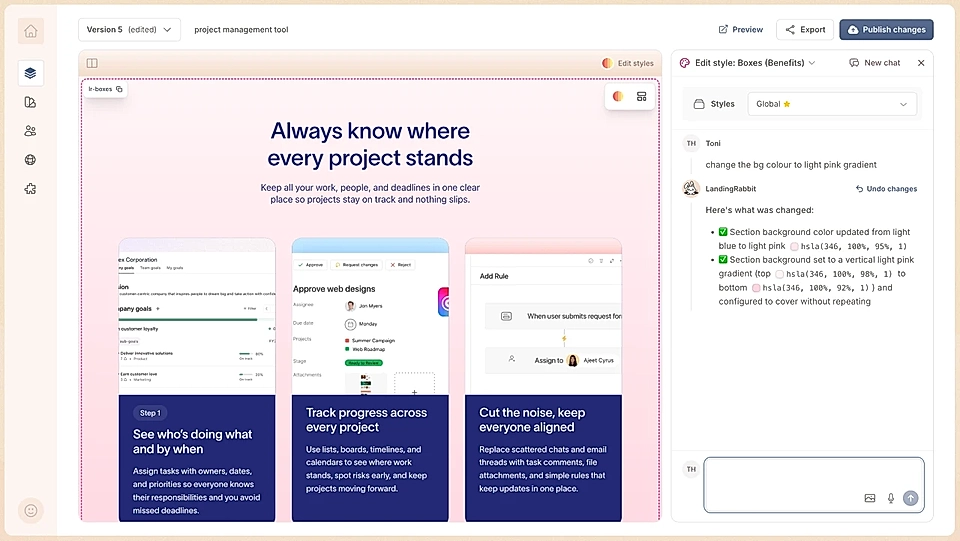The image size is (960, 541).
Task: Publish changes to the site
Action: pos(887,29)
